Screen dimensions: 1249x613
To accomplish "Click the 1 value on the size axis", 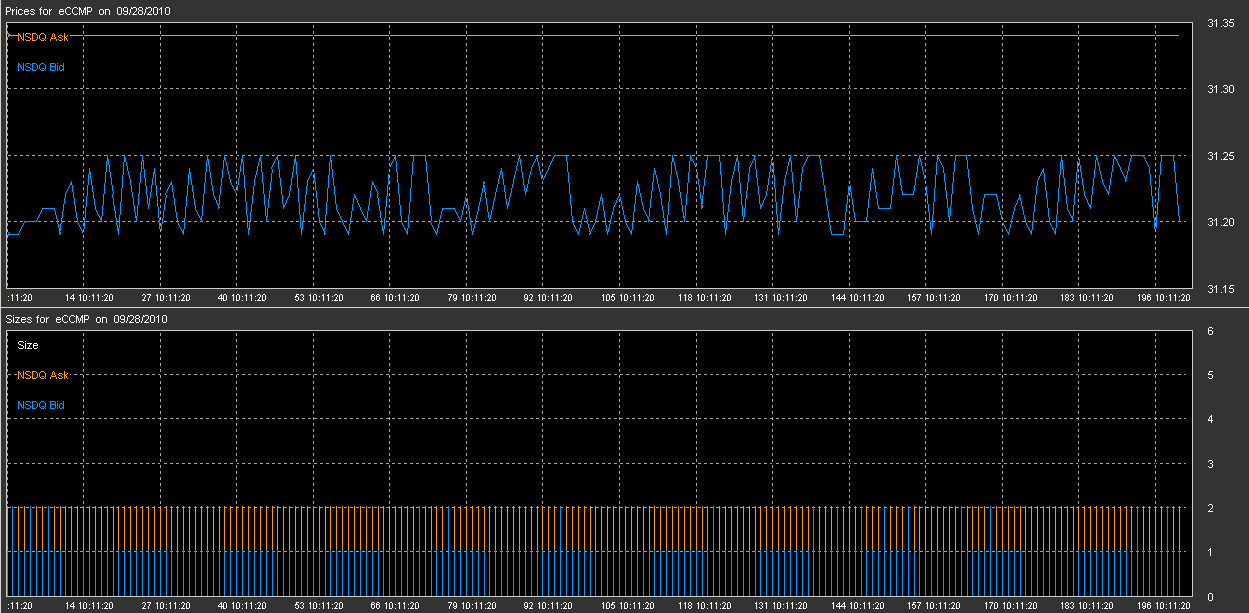I will (1210, 552).
